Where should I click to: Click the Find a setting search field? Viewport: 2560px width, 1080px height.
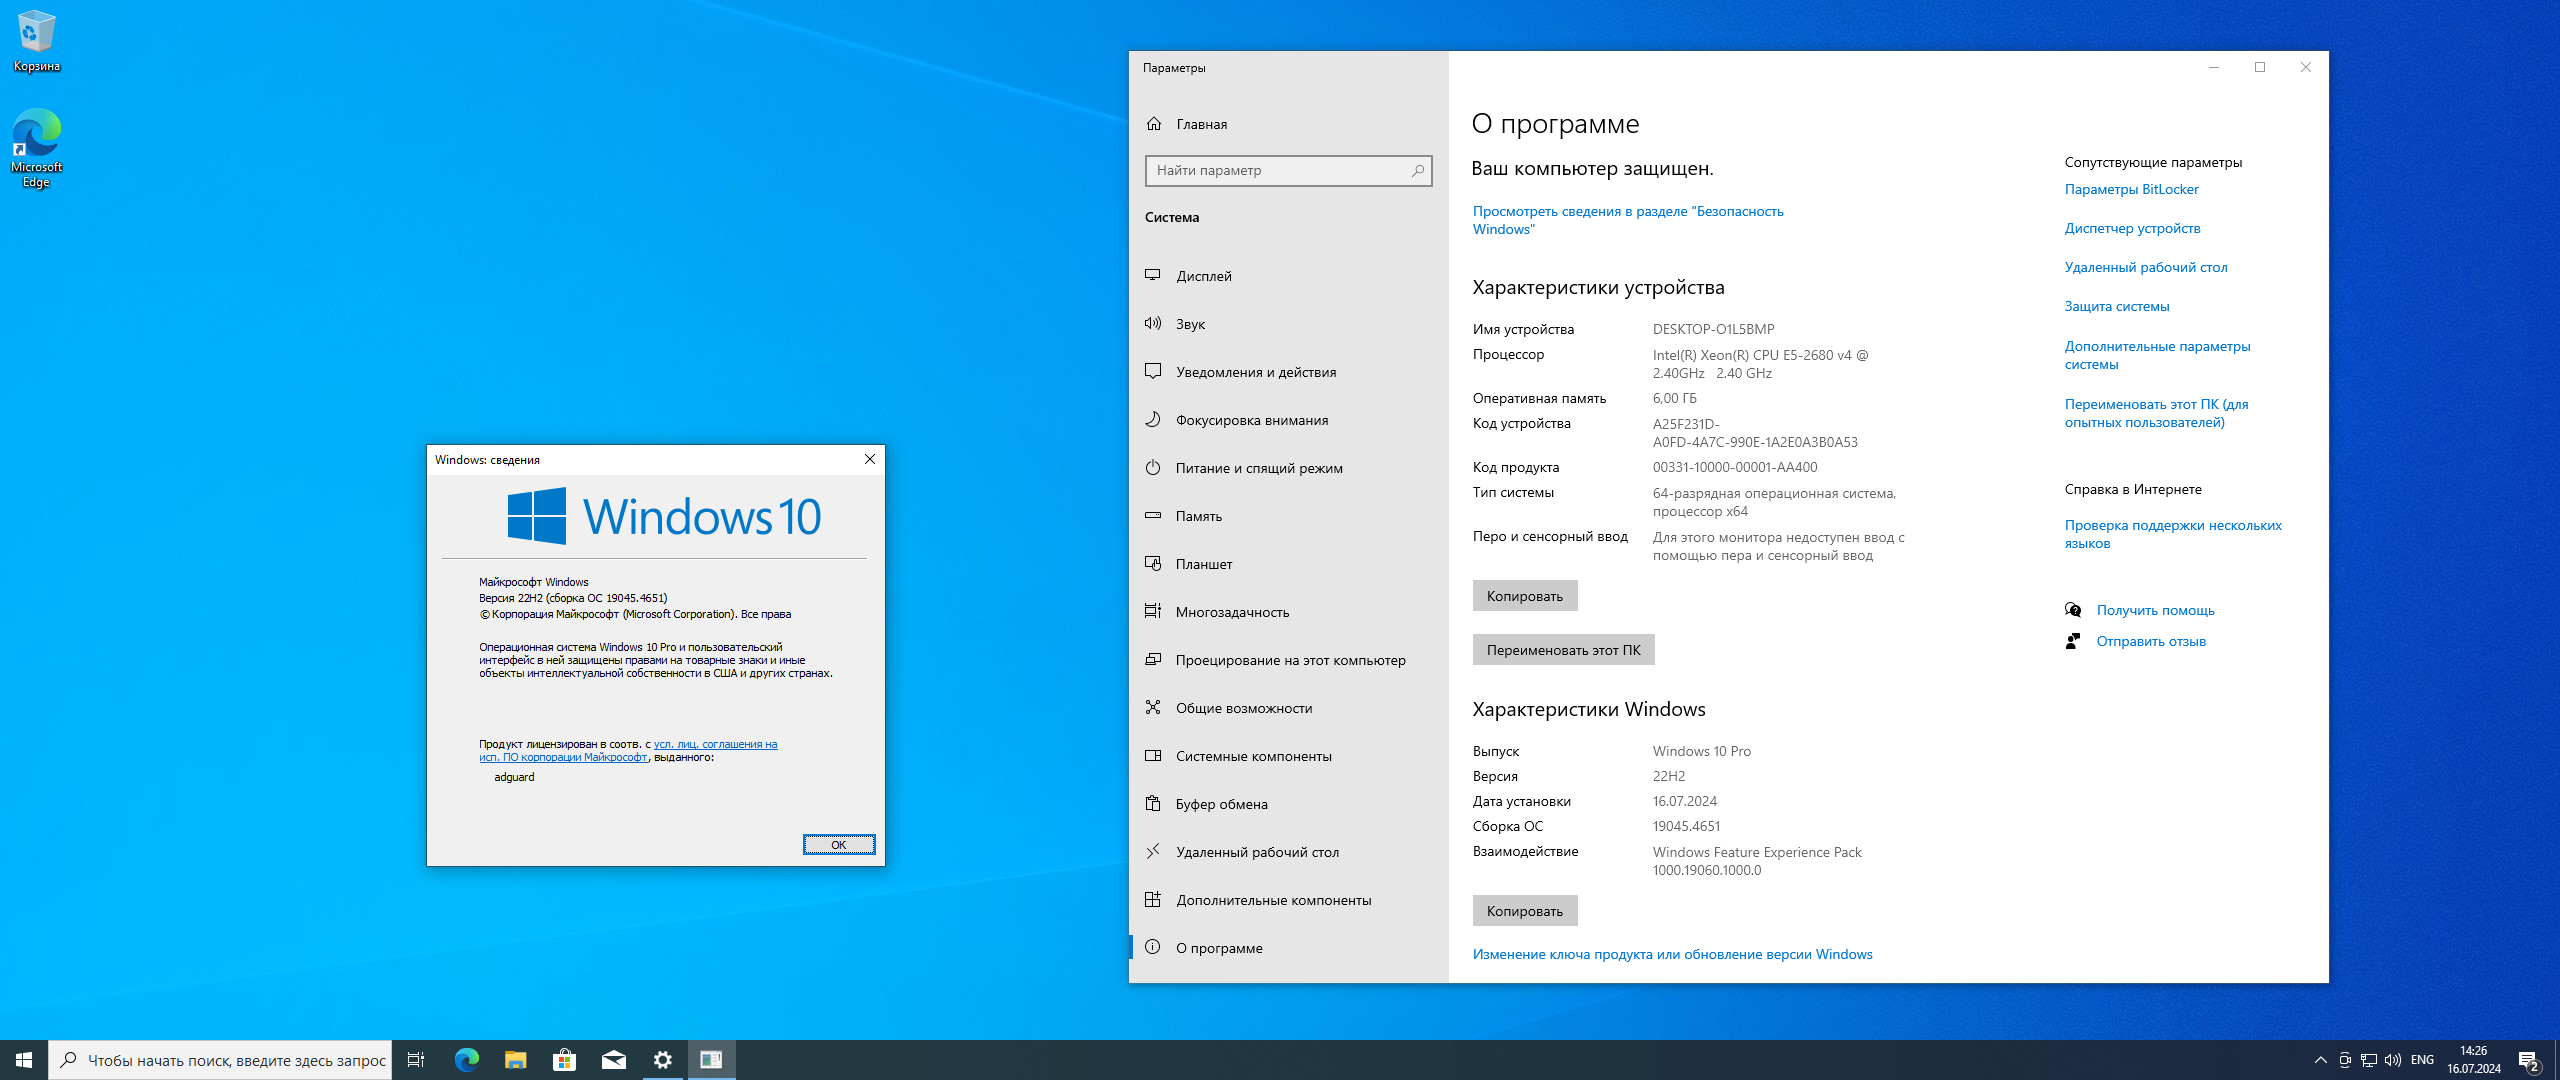coord(1280,171)
